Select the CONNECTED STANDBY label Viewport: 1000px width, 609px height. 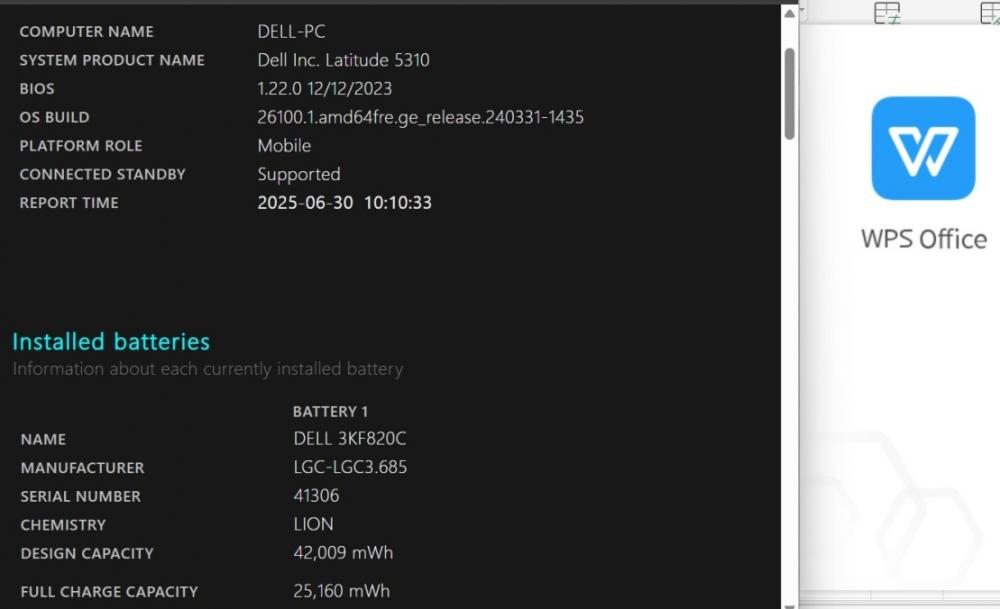102,175
